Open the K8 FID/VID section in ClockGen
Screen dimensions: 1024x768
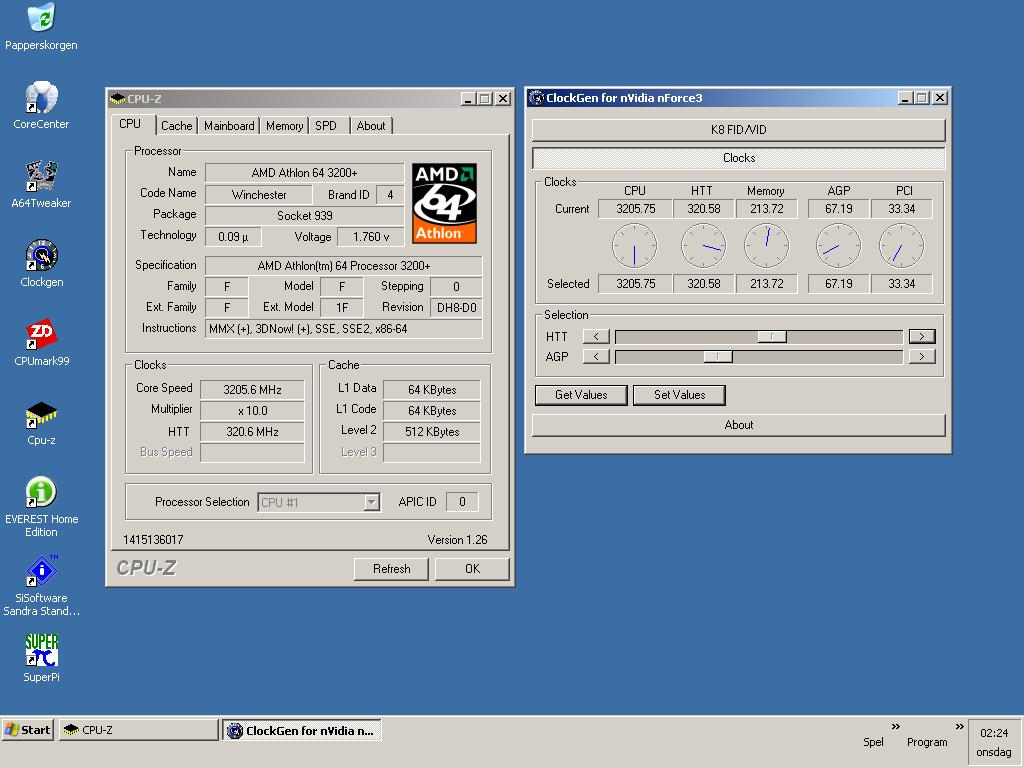coord(739,130)
